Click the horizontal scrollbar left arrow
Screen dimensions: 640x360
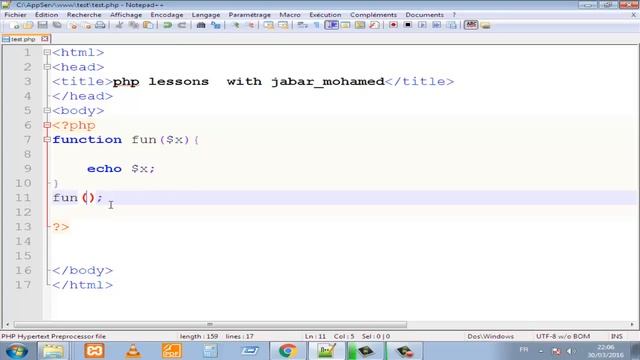click(7, 324)
